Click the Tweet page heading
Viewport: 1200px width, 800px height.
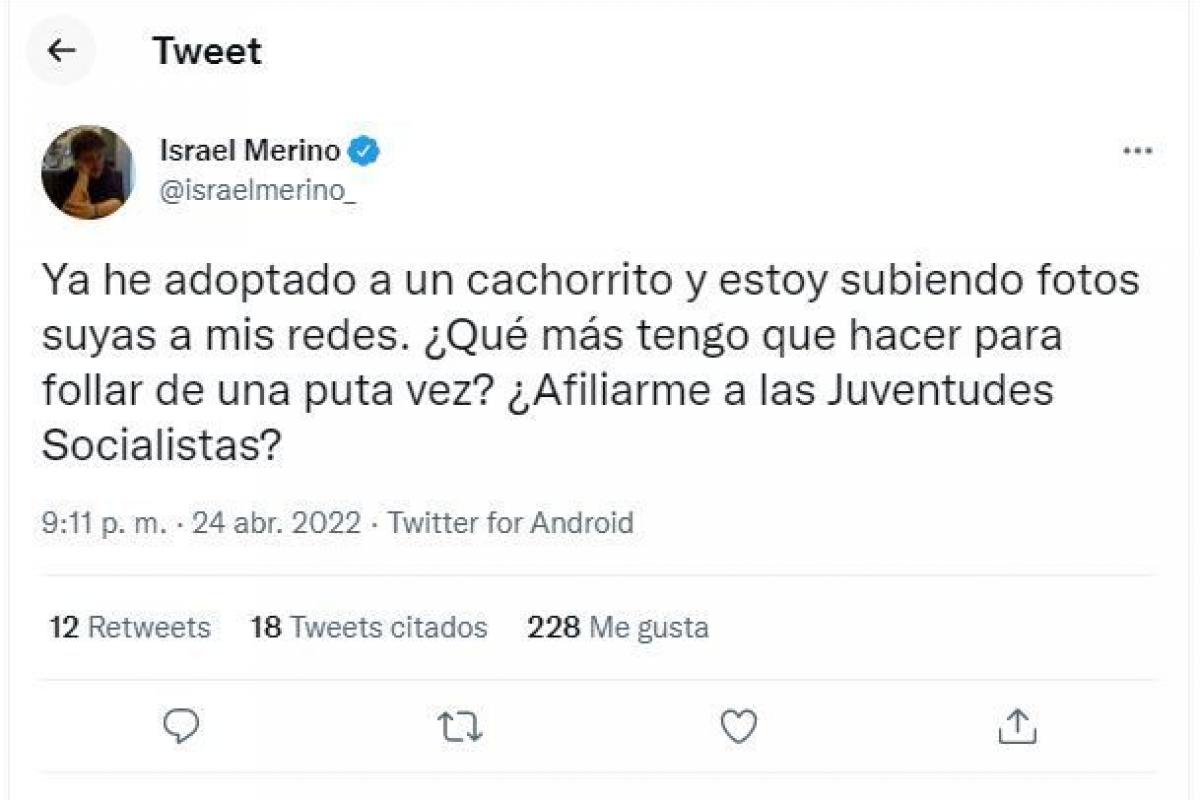[207, 51]
